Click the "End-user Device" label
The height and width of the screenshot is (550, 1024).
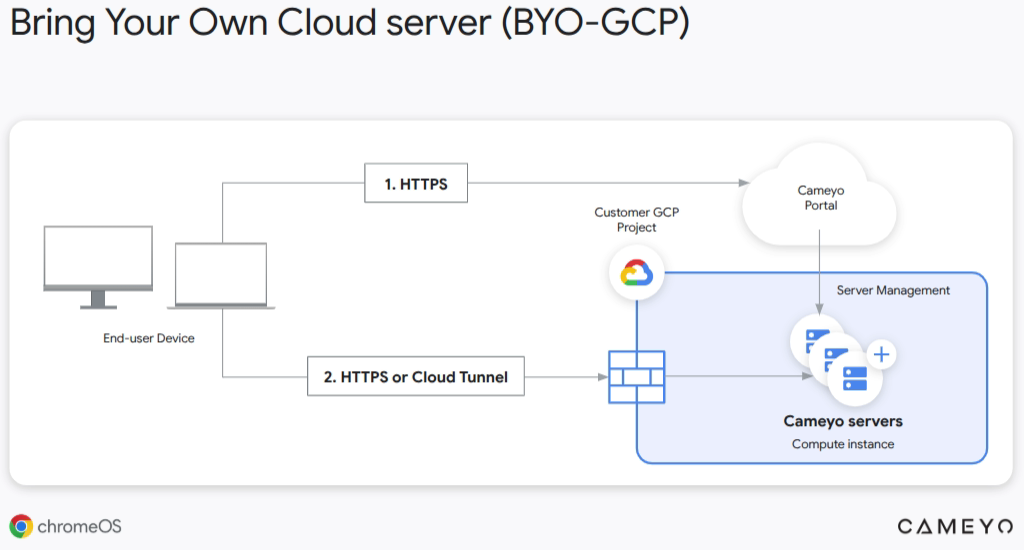149,338
